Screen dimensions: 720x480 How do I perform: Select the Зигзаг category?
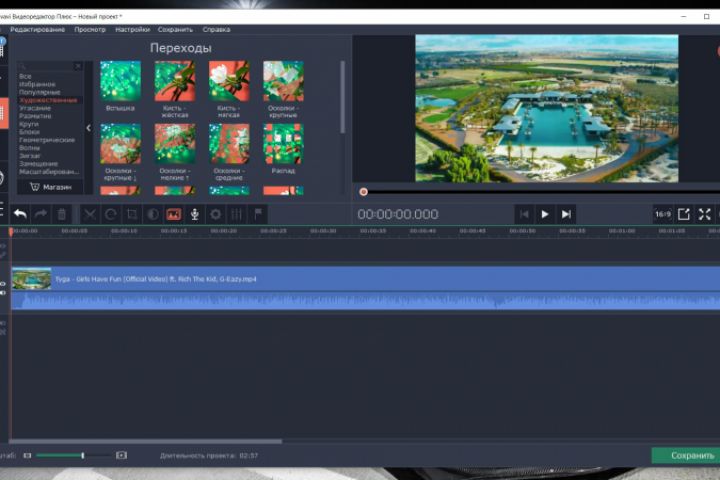[x=30, y=155]
